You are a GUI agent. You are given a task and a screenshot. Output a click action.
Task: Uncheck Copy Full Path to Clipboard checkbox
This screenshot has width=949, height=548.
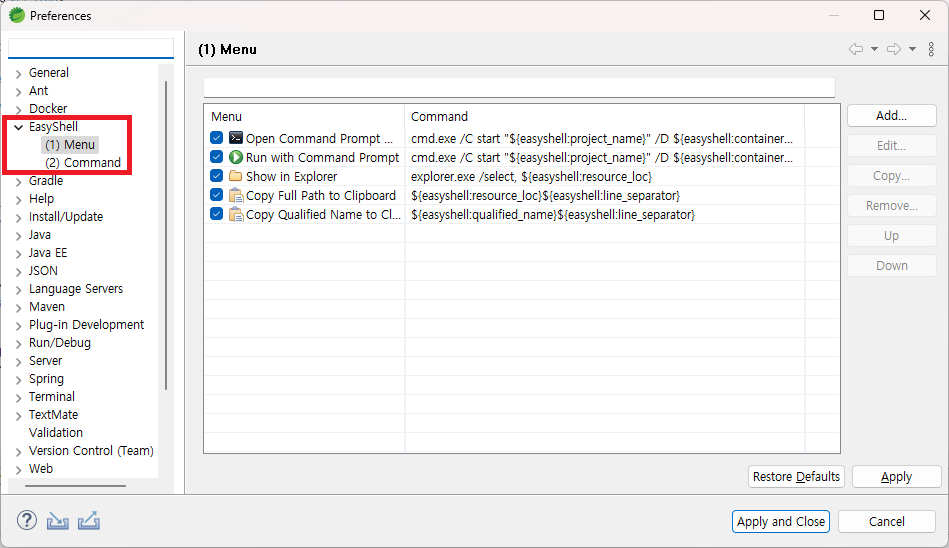(x=217, y=195)
